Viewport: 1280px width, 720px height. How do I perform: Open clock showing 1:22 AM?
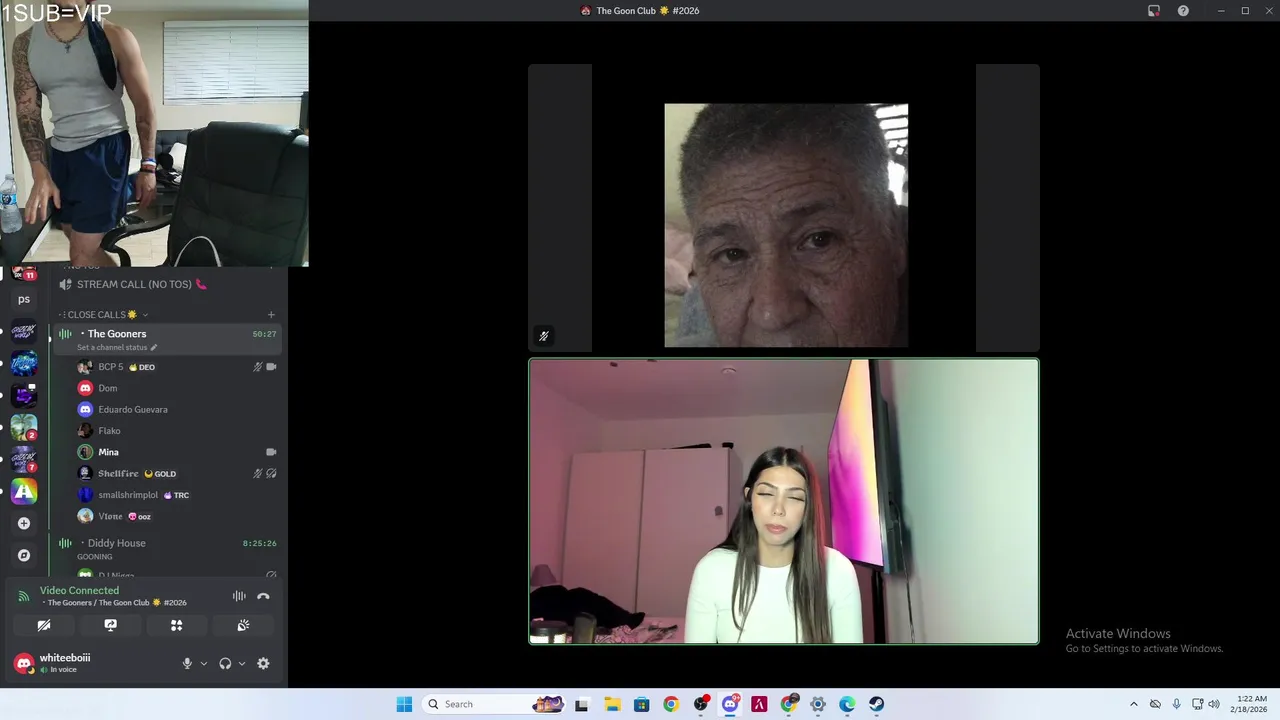coord(1251,704)
